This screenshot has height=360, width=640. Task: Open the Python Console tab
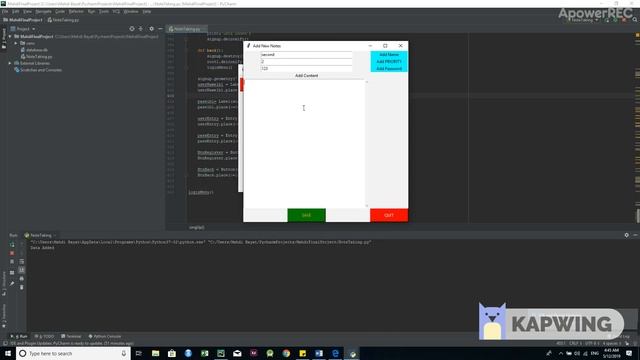tap(105, 336)
